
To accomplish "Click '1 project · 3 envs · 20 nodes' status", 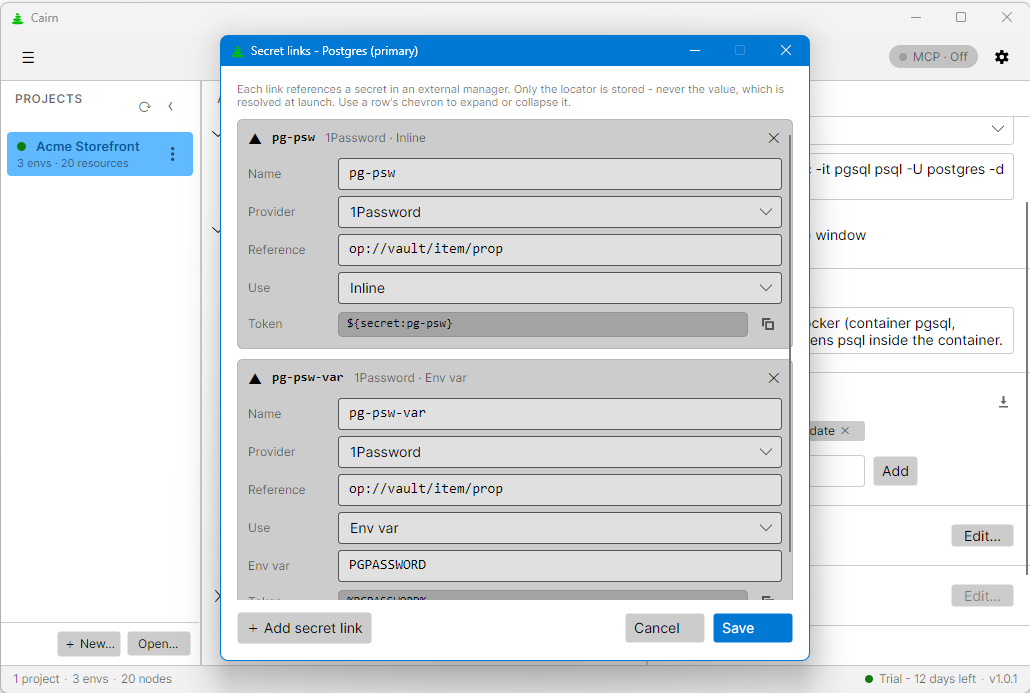I will click(93, 679).
